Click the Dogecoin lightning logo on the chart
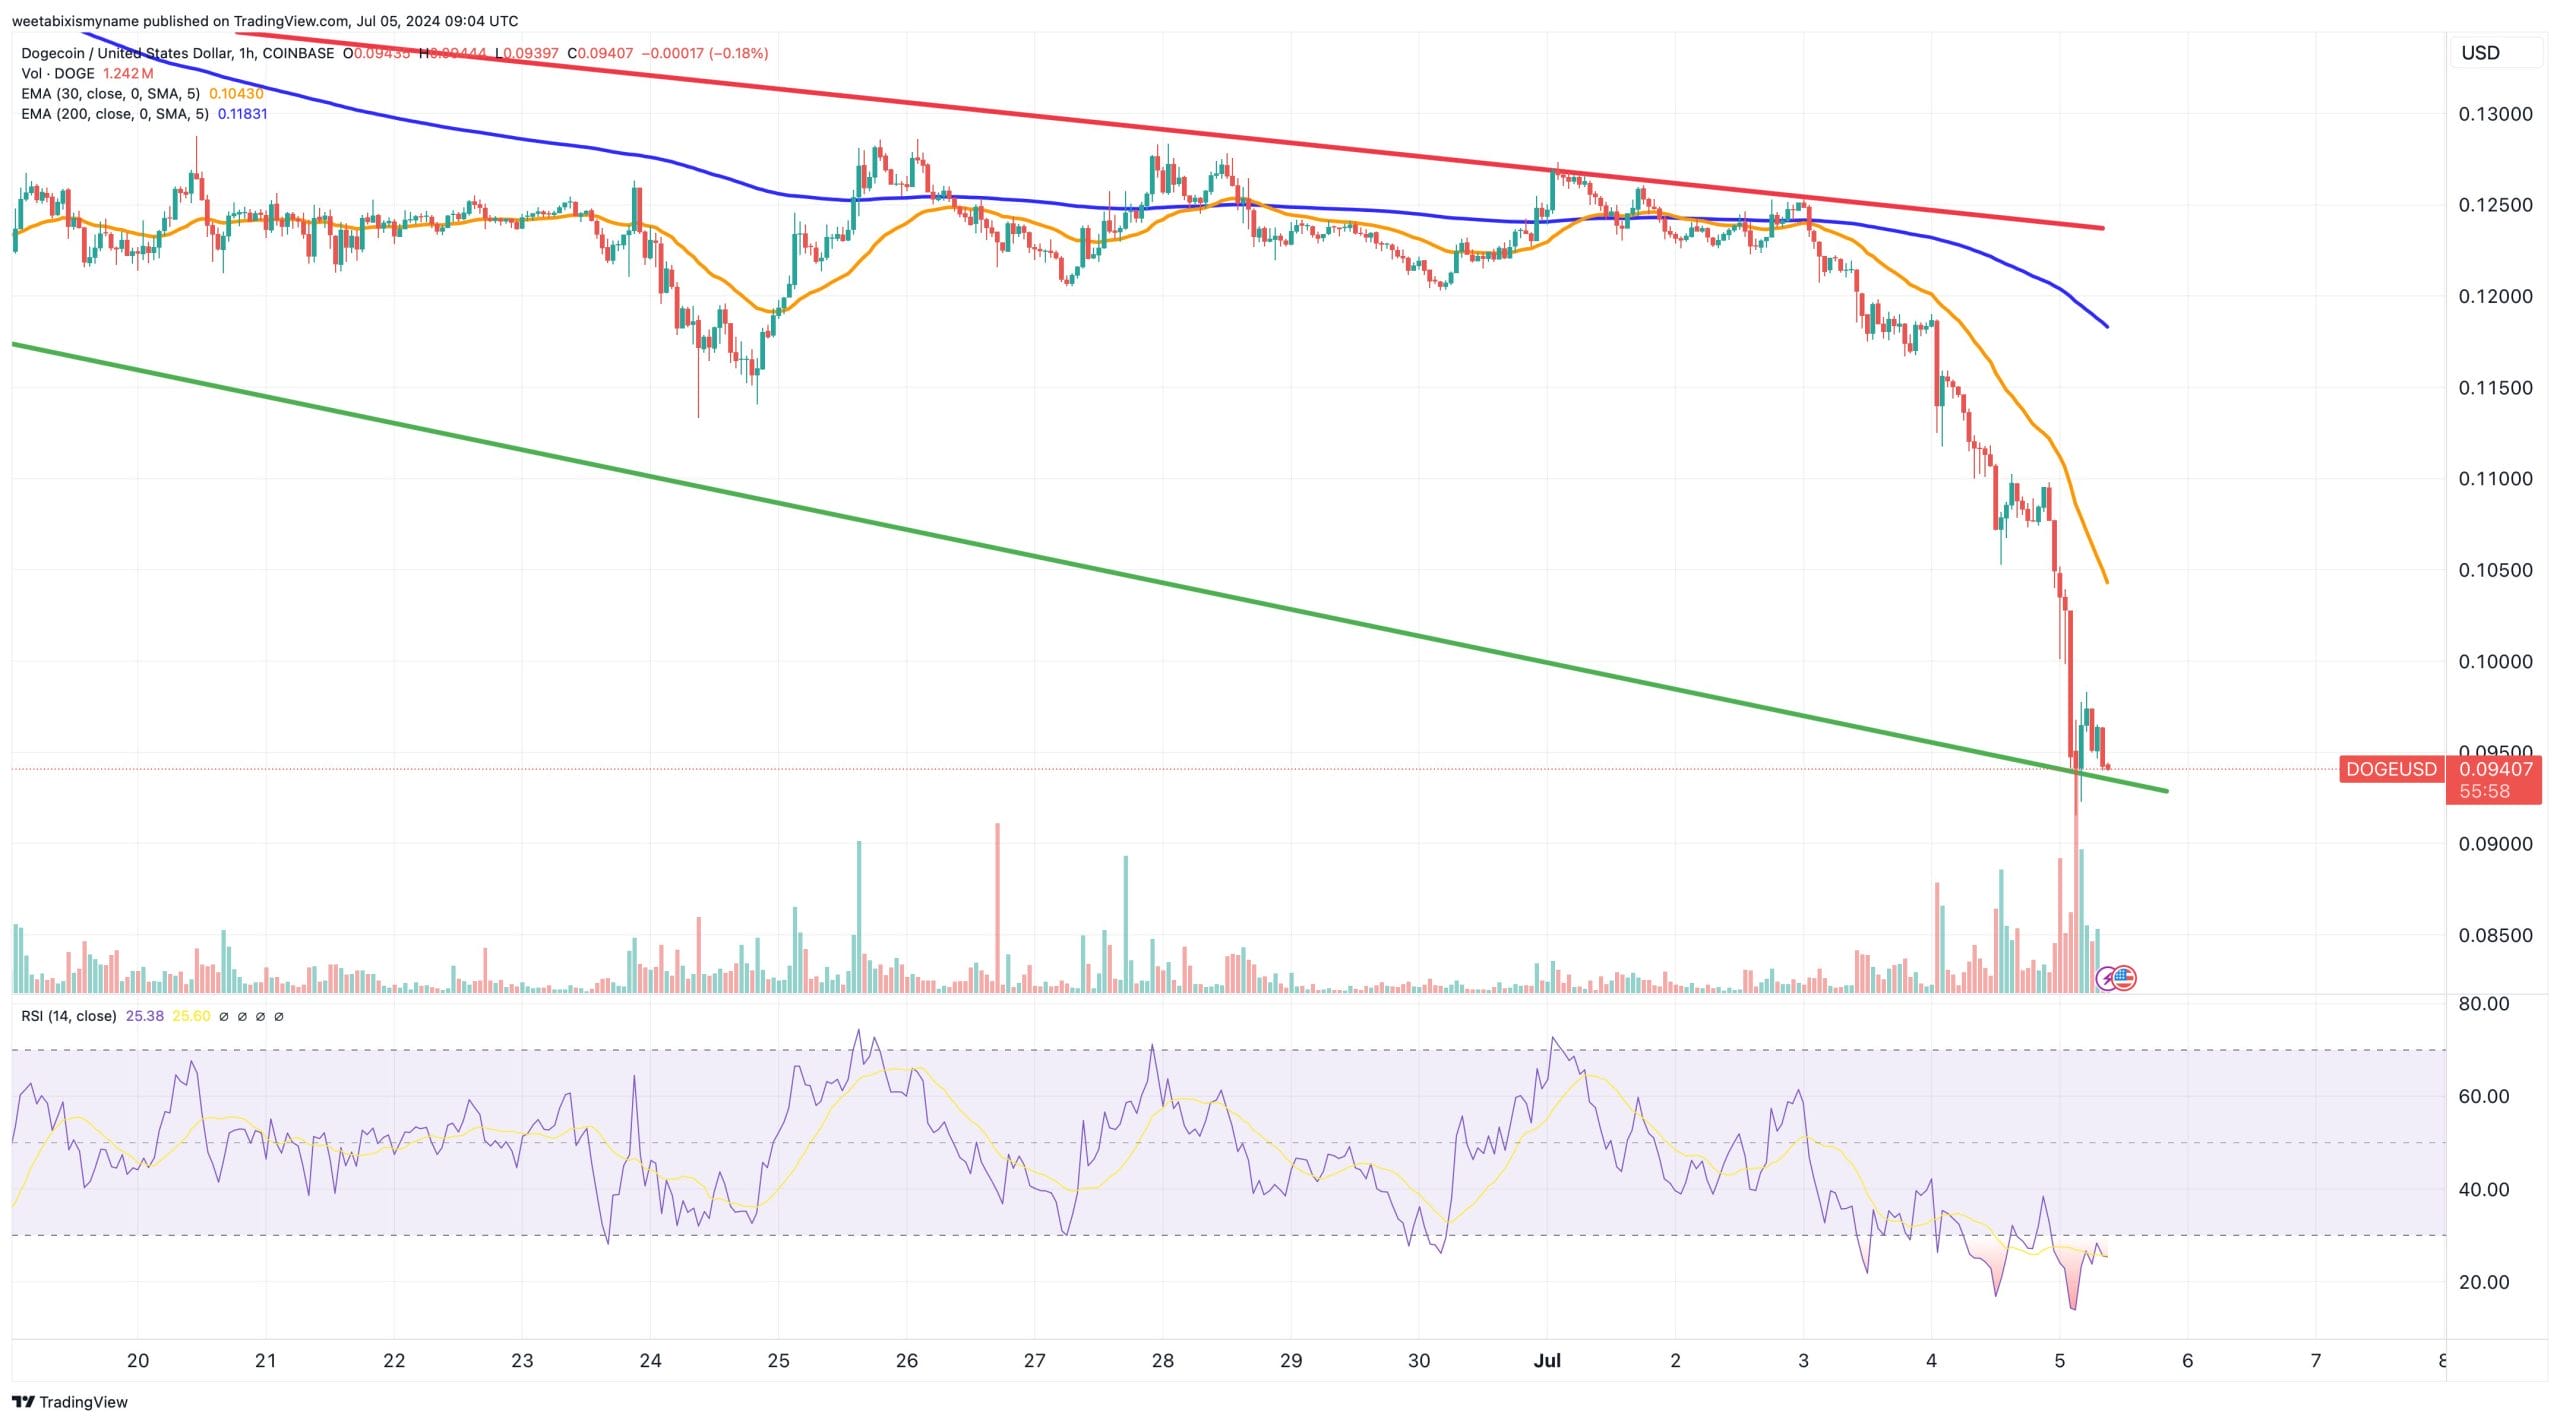This screenshot has width=2560, height=1423. [x=2107, y=979]
